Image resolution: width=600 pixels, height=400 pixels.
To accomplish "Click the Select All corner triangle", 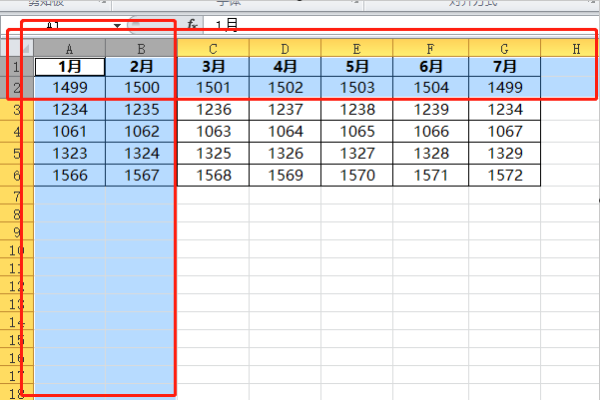I will tap(25, 49).
